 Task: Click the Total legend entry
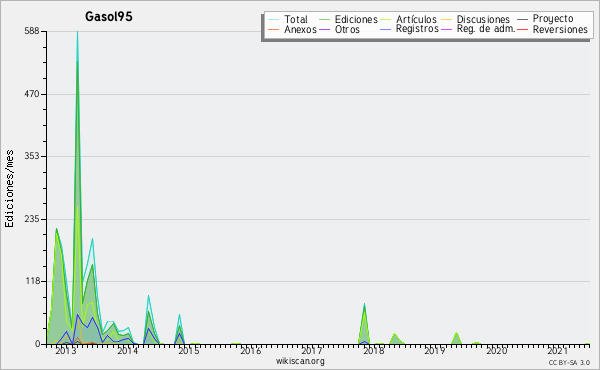[x=288, y=19]
